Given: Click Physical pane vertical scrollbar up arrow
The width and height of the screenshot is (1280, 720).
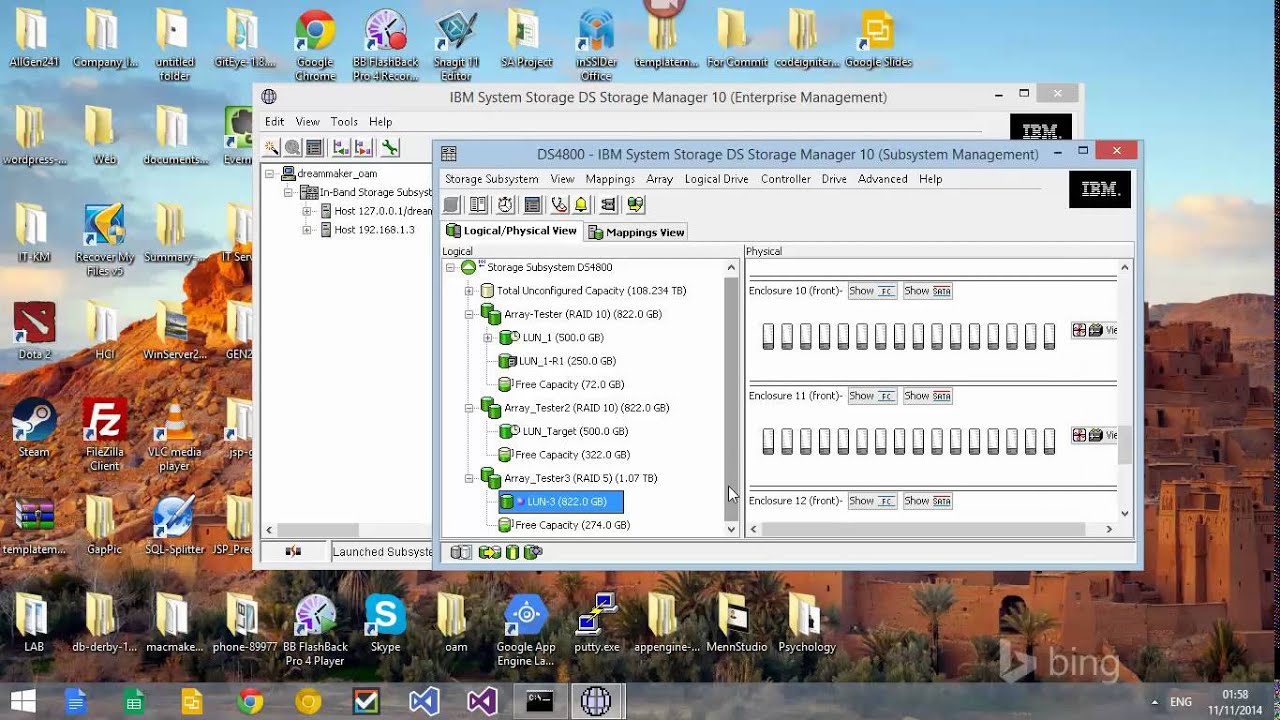Looking at the screenshot, I should coord(1125,267).
